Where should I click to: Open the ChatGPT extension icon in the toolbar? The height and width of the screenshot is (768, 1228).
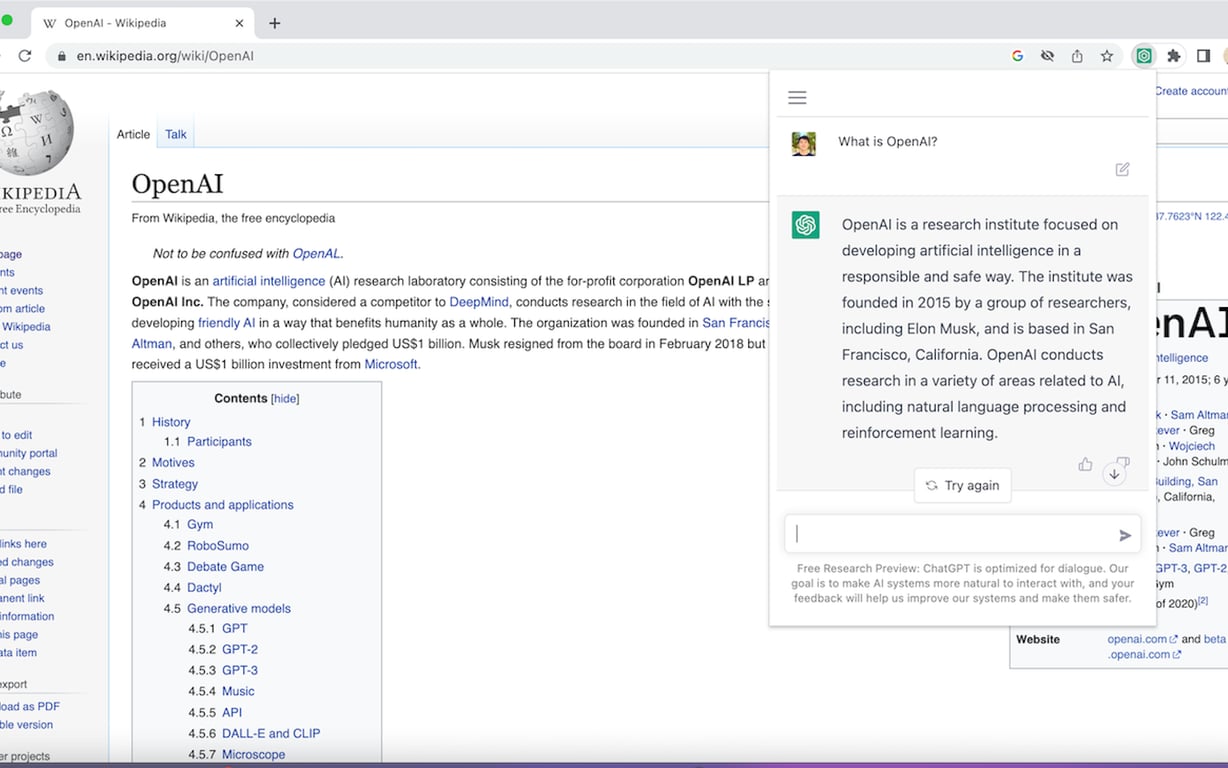pos(1143,56)
